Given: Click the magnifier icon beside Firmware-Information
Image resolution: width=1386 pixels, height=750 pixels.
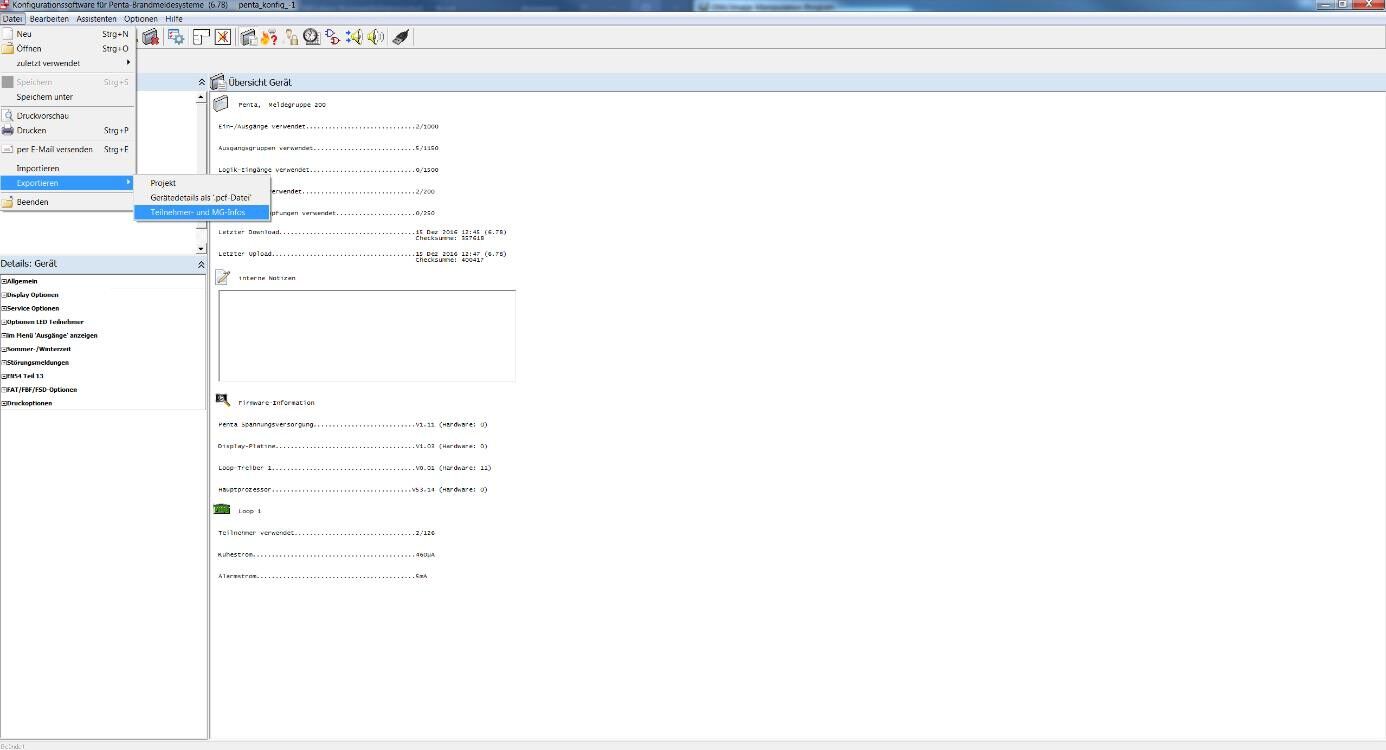Looking at the screenshot, I should (x=222, y=401).
